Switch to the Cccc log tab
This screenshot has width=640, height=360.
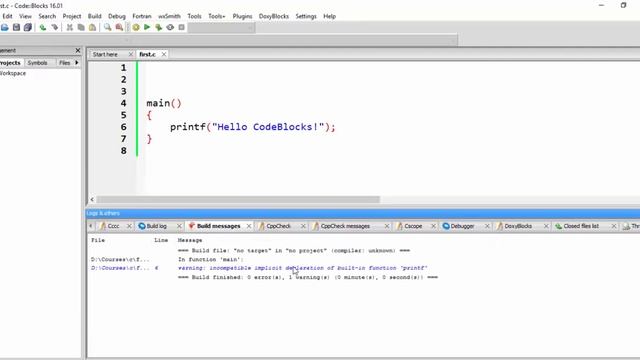[x=113, y=226]
